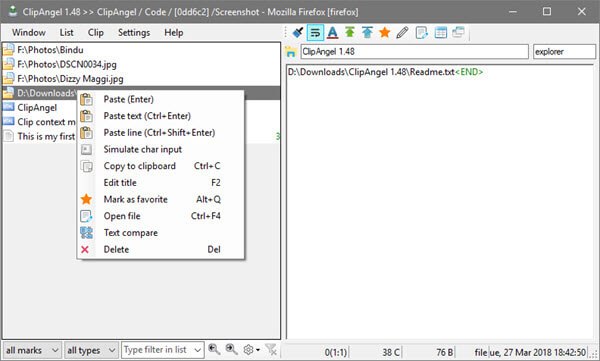Click the orange star favorites toolbar icon

coord(385,32)
